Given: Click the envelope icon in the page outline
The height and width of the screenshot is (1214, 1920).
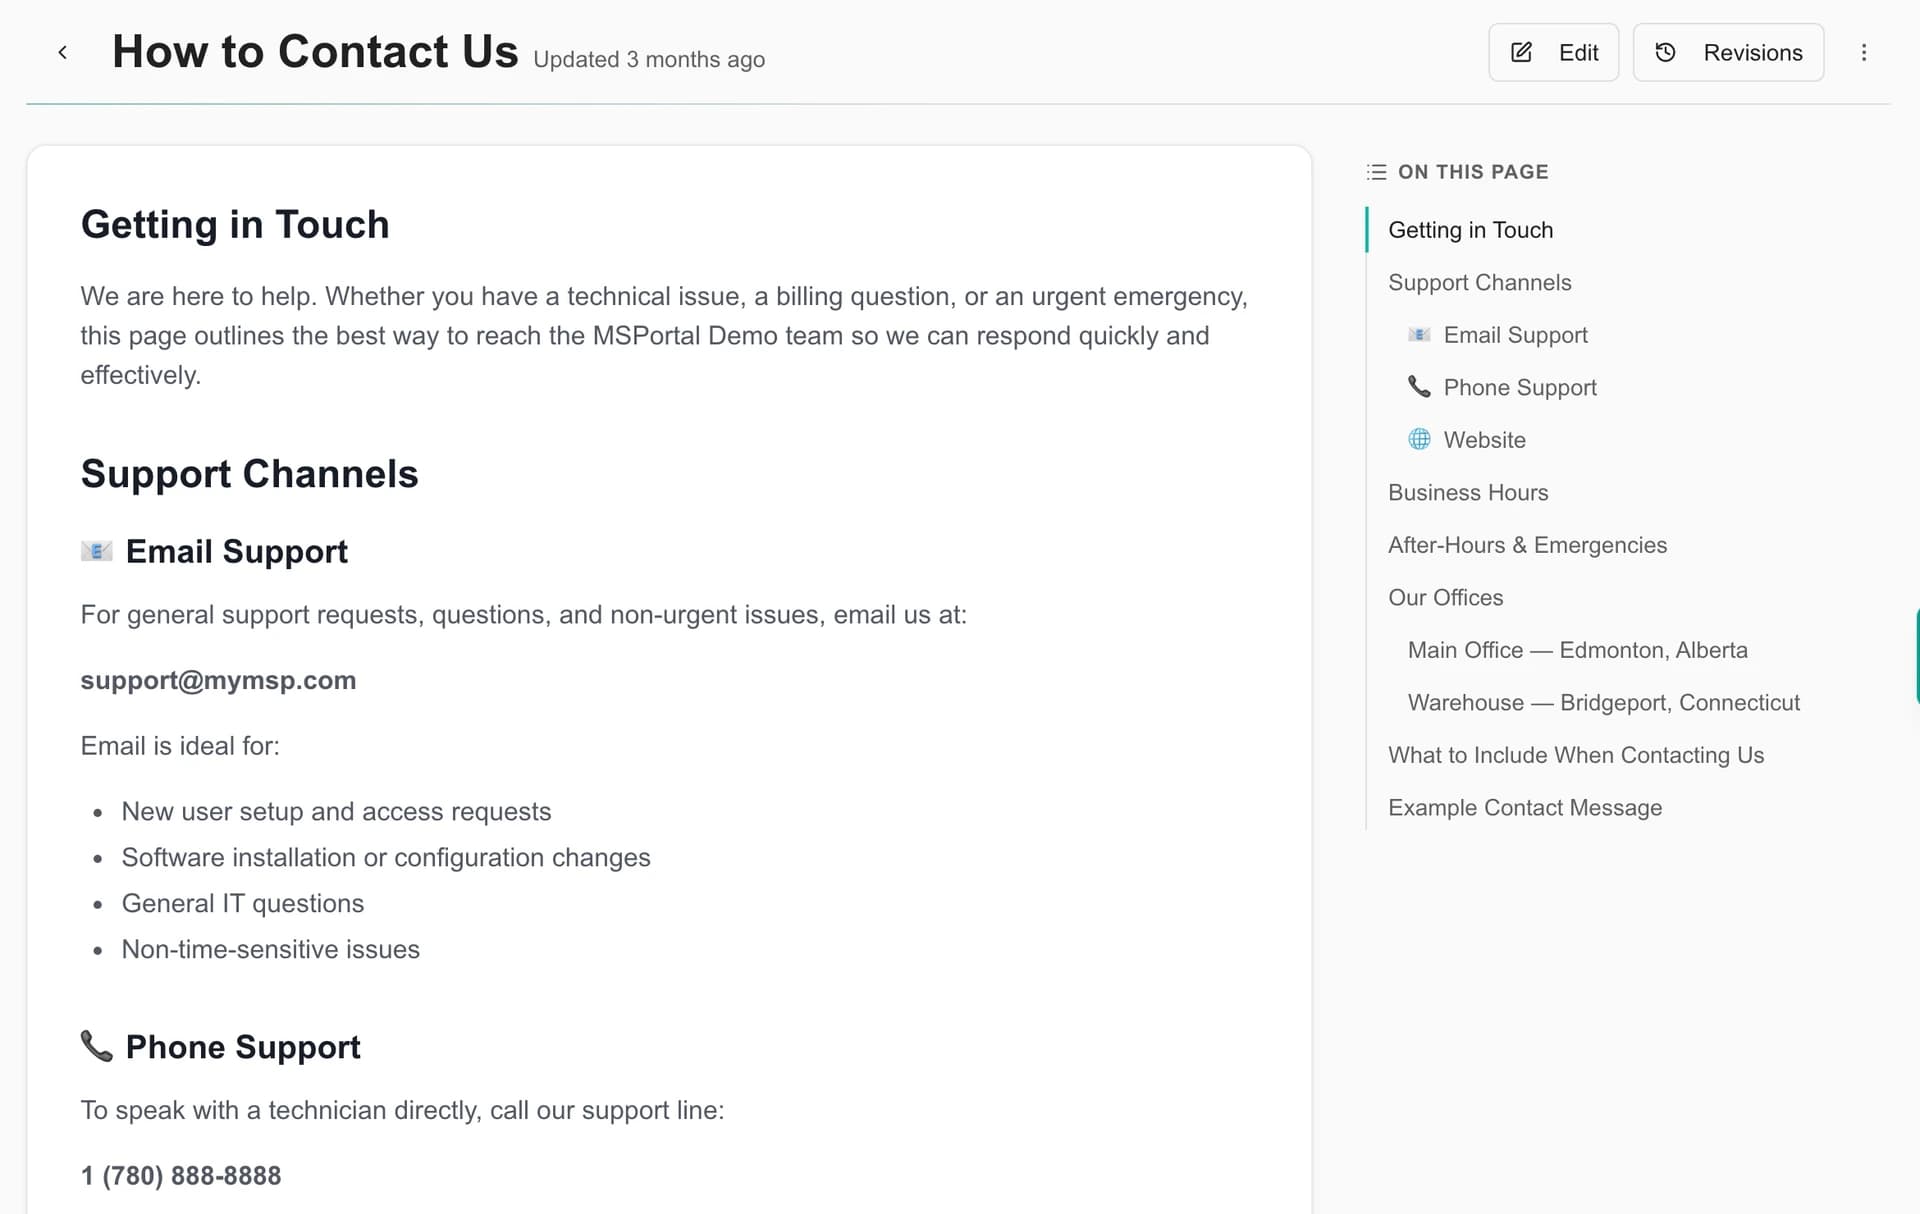Looking at the screenshot, I should 1419,334.
